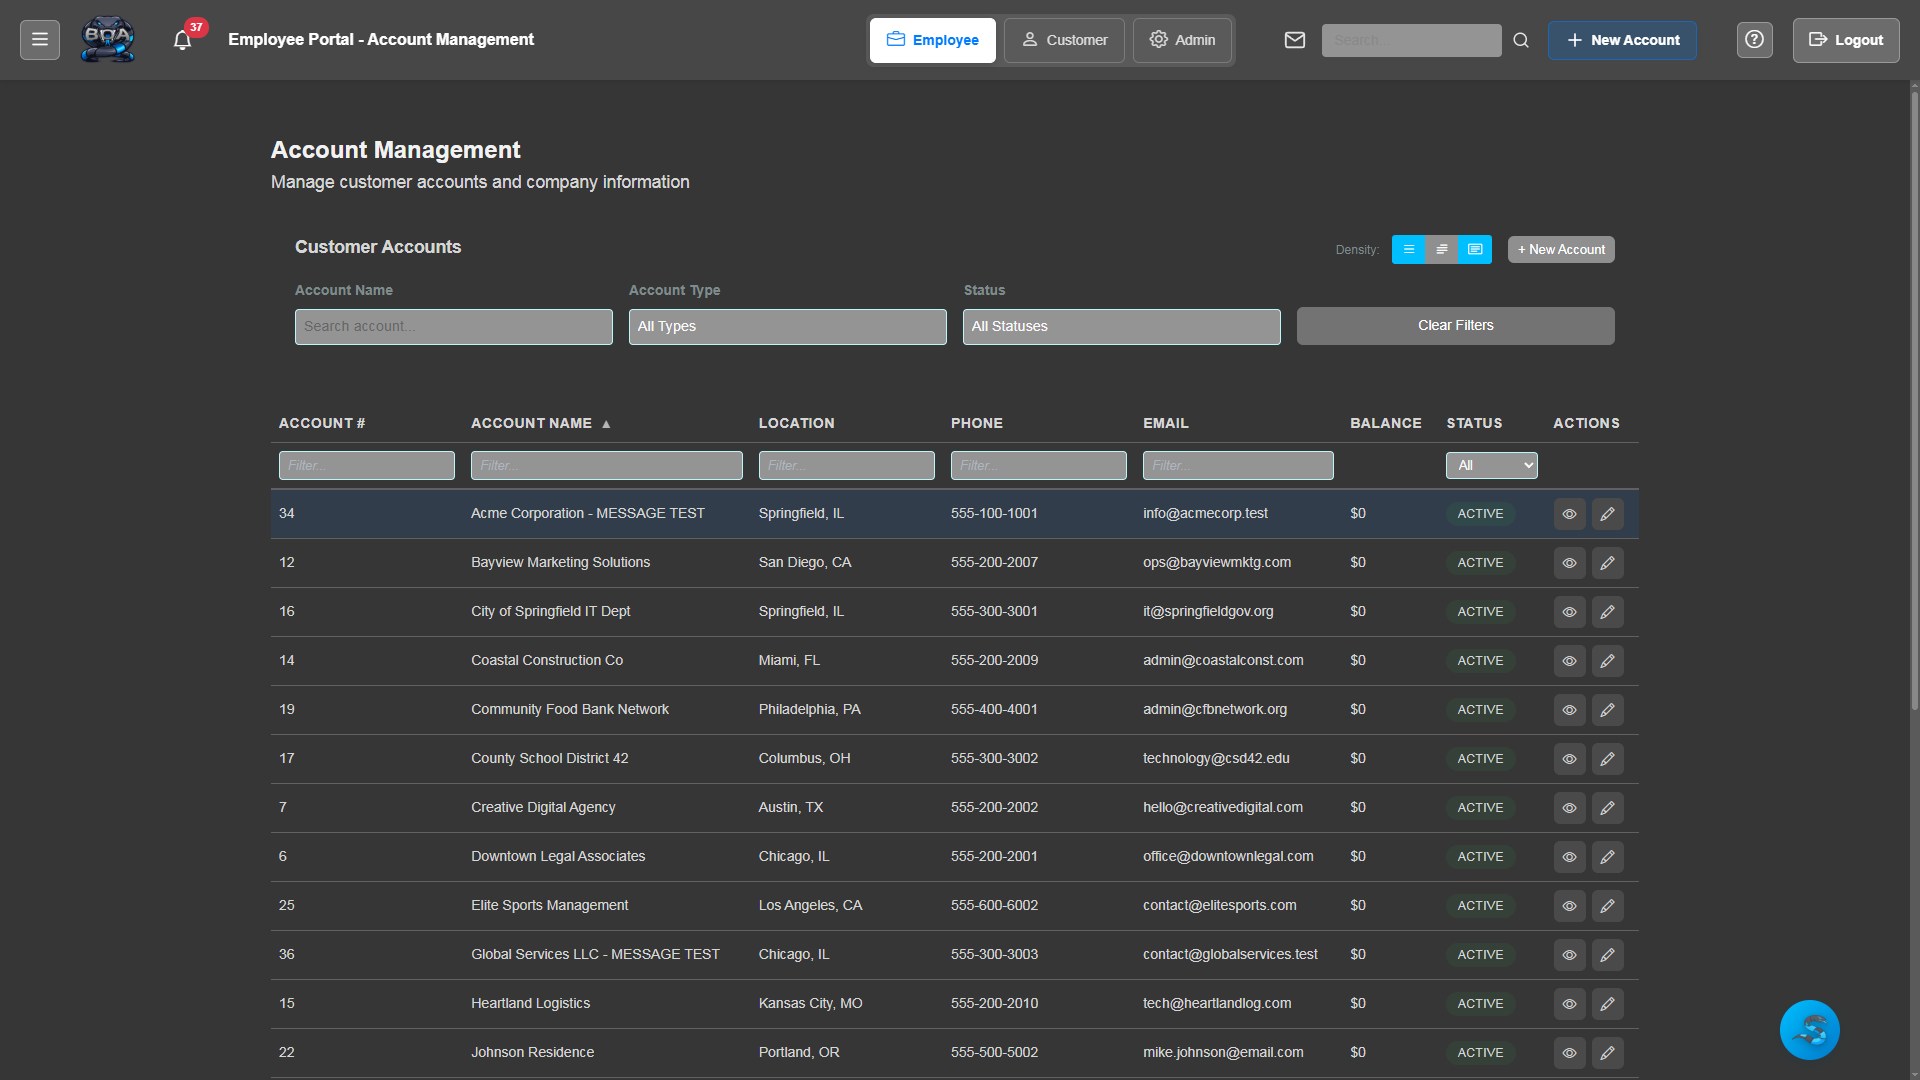Open the messages envelope icon

pos(1295,40)
